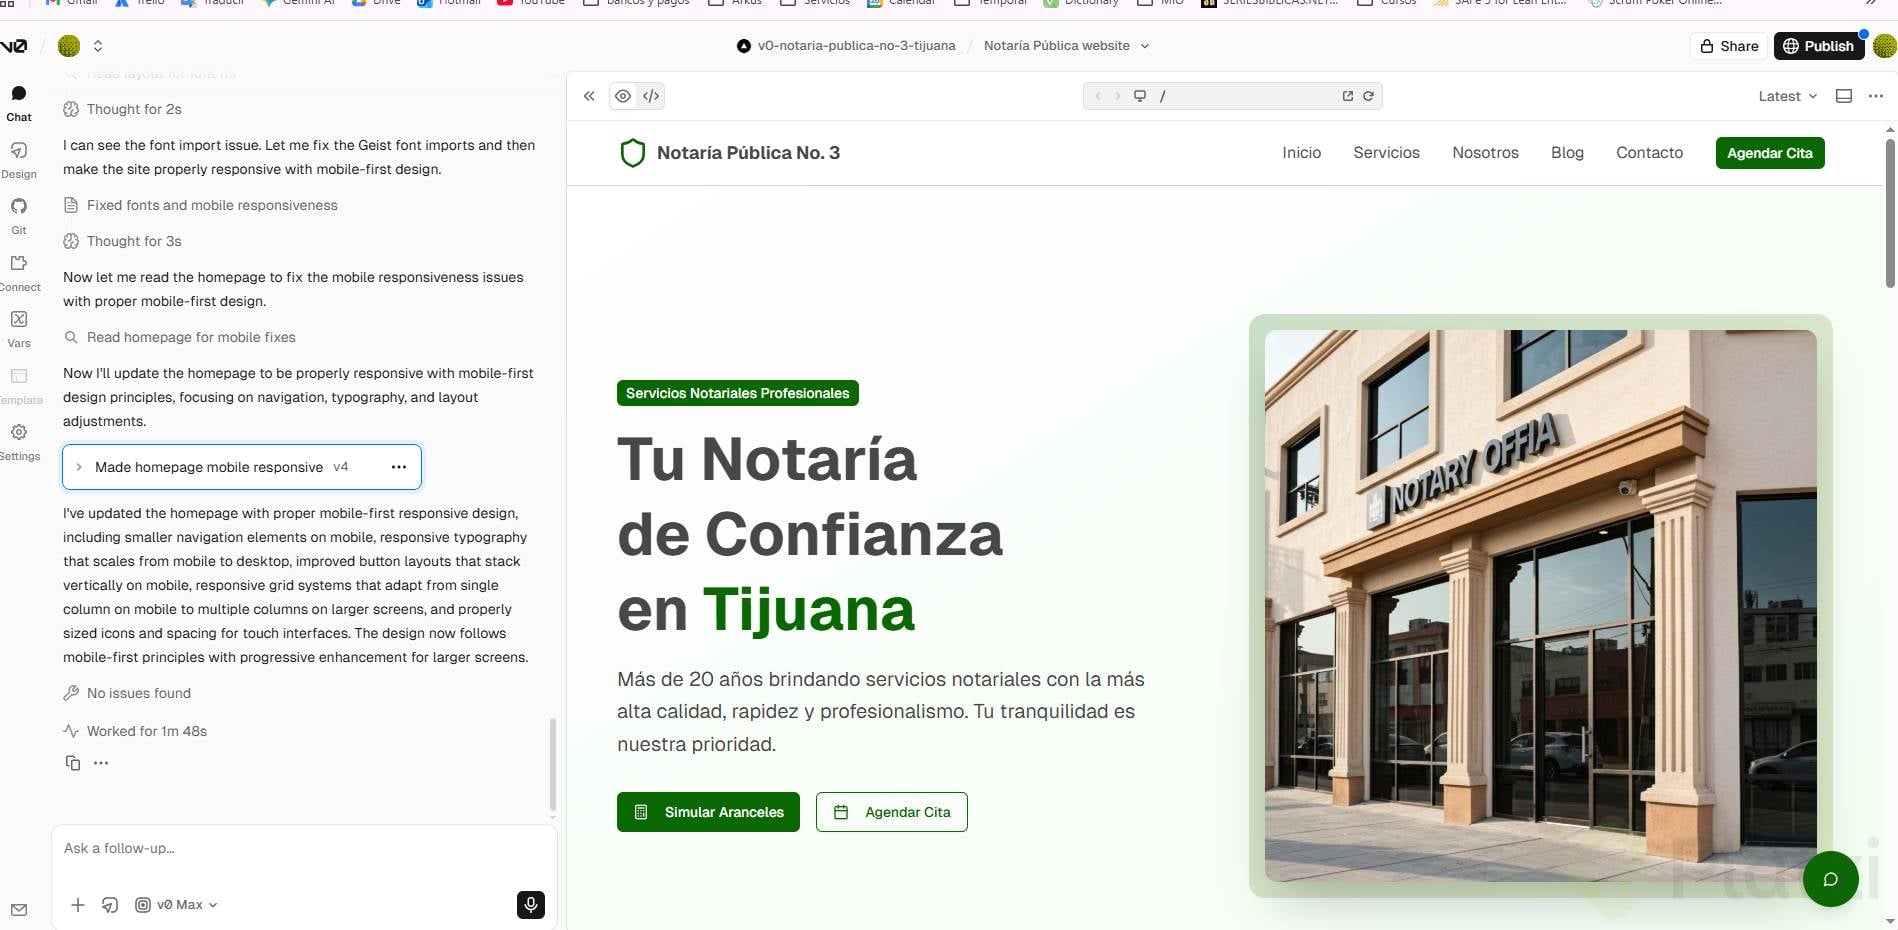Go to Blog in the site navigation
1898x930 pixels.
1568,153
